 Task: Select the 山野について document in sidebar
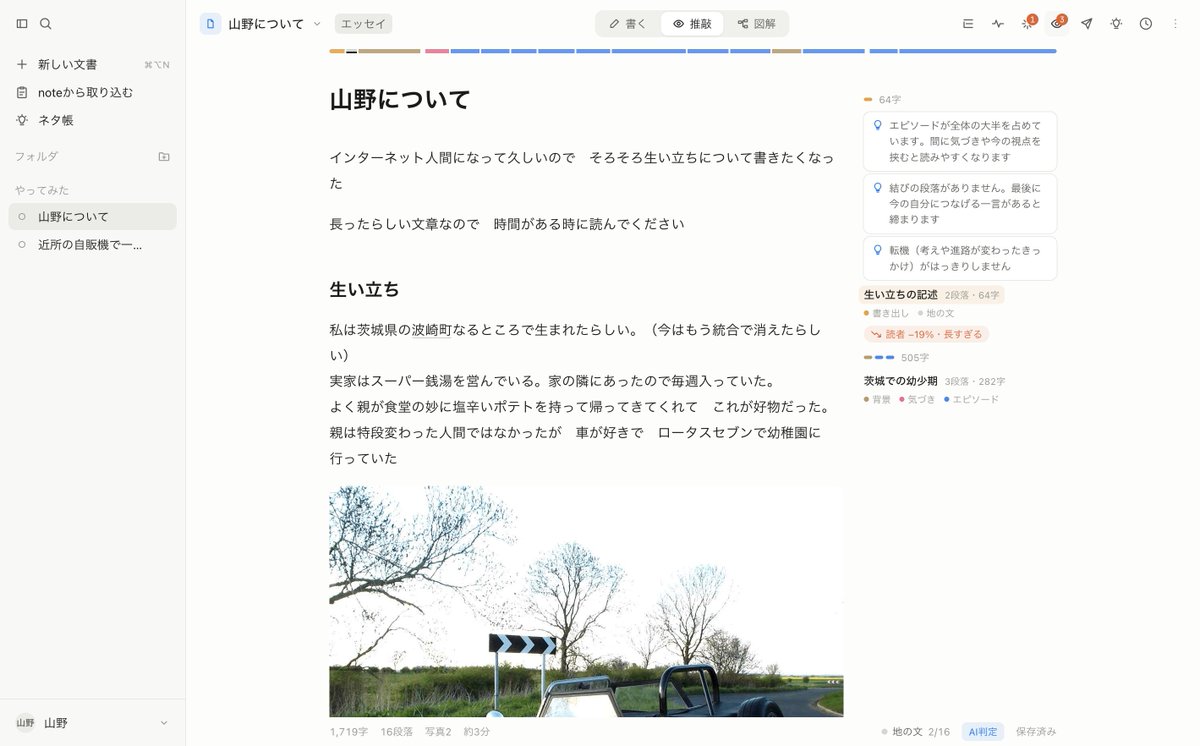coord(92,216)
